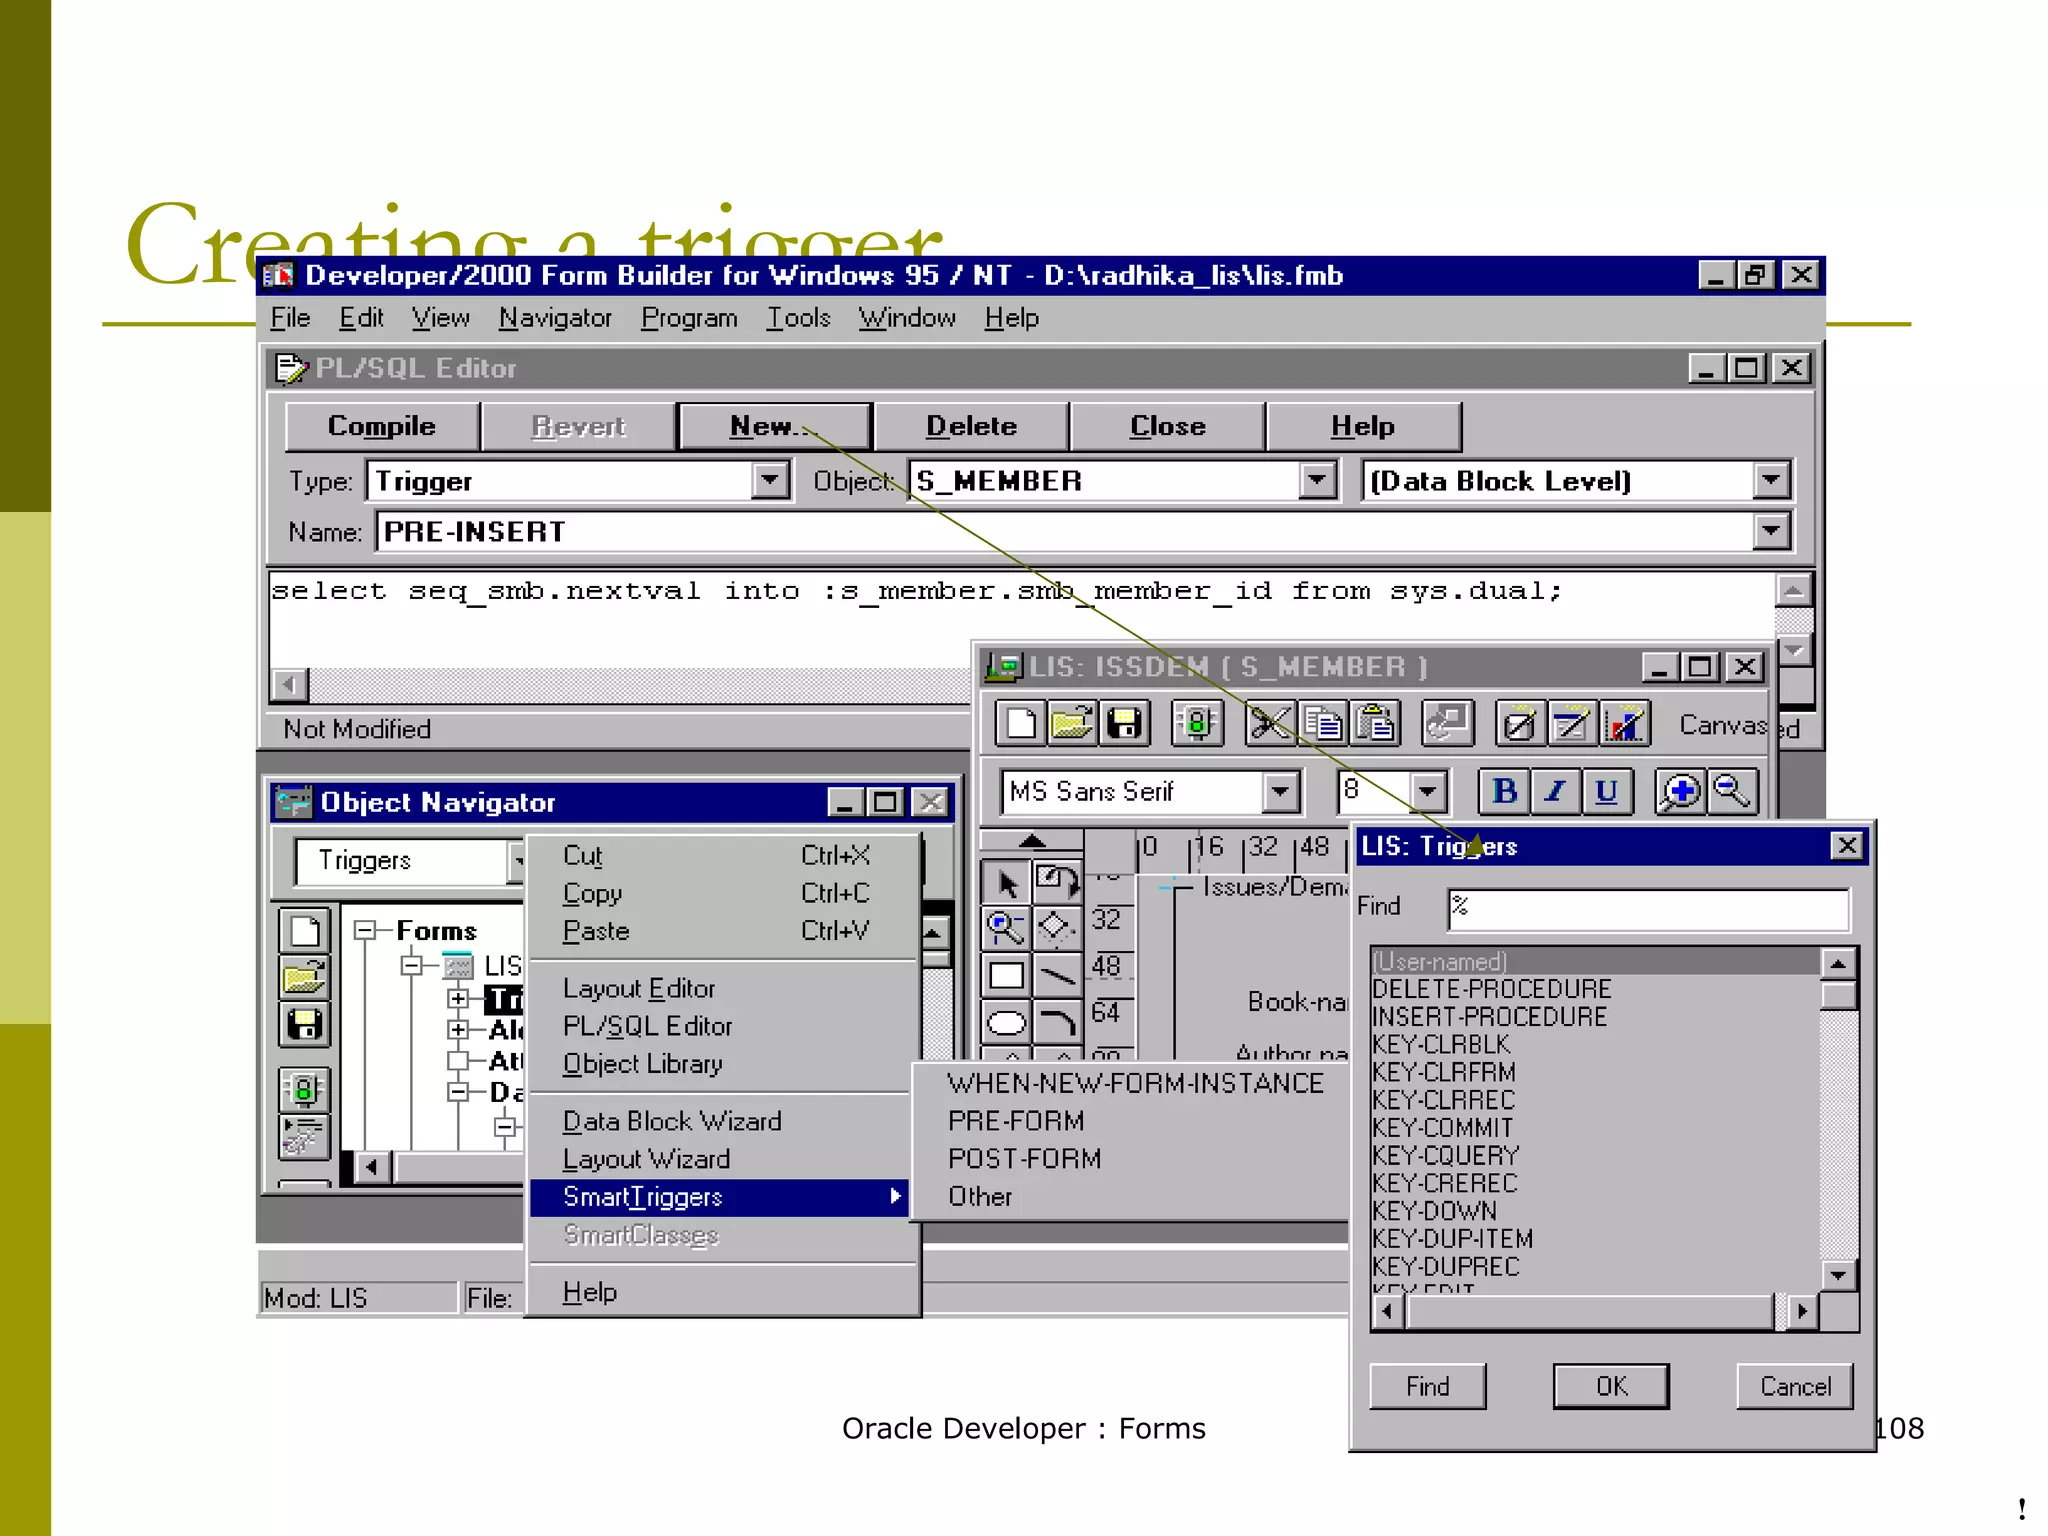Click the Run icon in Object Navigator sidebar
This screenshot has height=1536, width=2048.
tap(304, 1090)
